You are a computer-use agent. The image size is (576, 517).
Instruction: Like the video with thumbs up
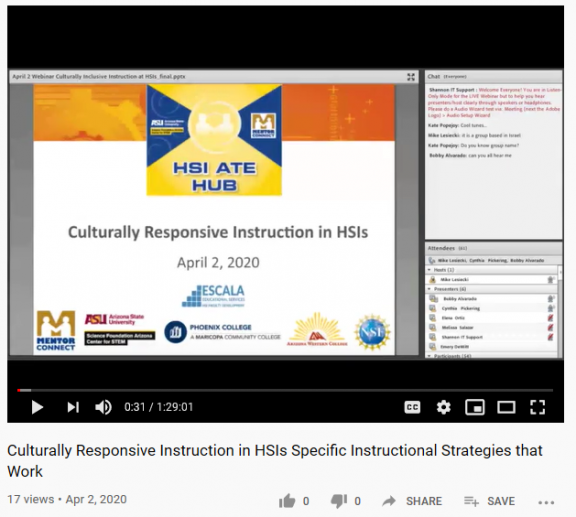click(287, 501)
